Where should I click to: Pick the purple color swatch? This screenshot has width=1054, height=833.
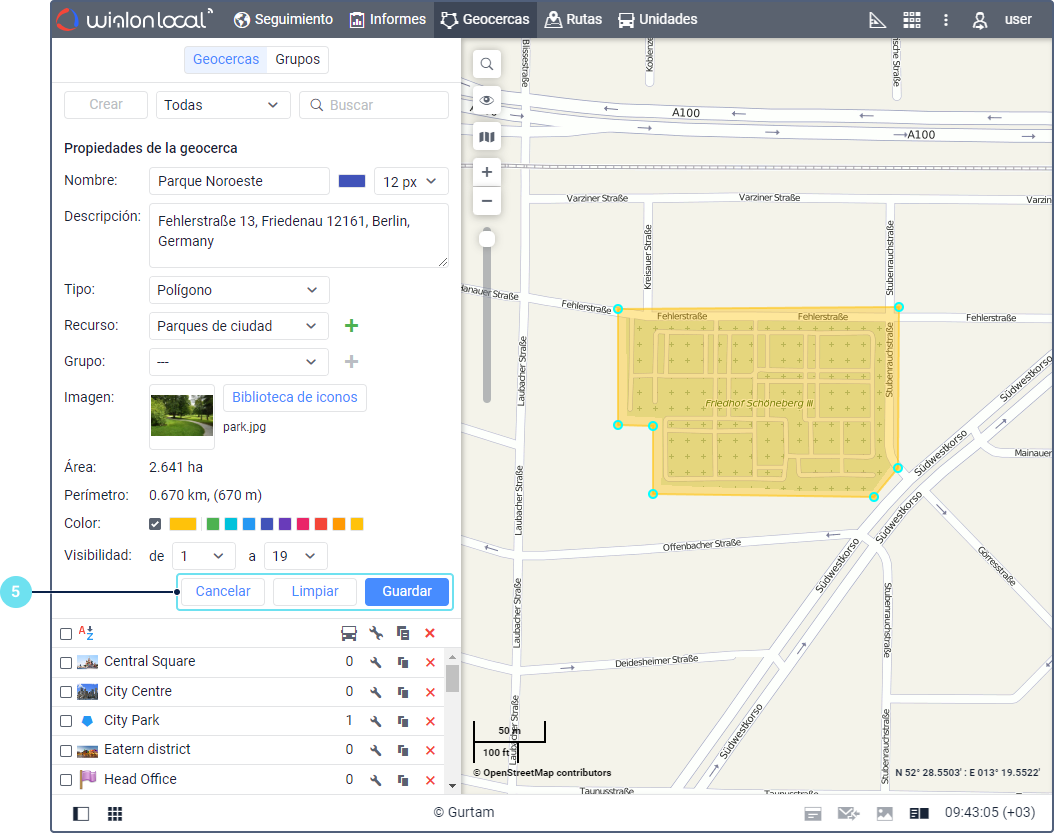[285, 524]
